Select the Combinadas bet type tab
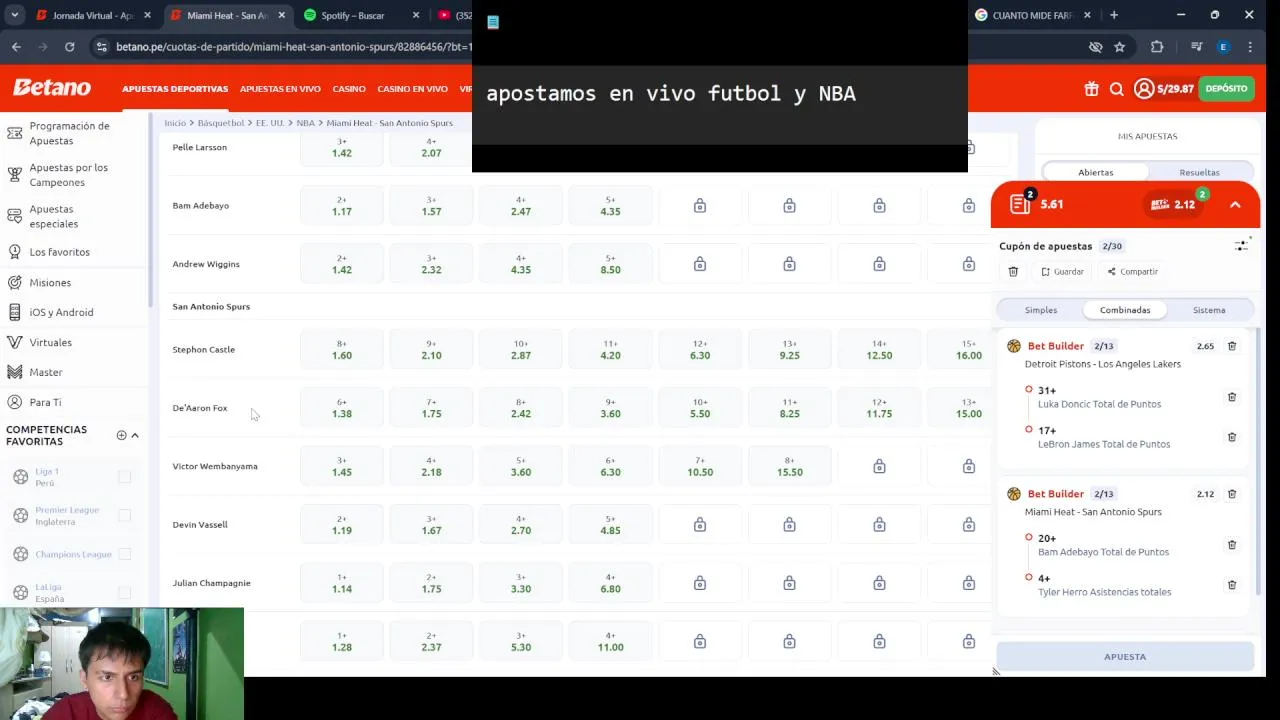The width and height of the screenshot is (1280, 720). 1125,310
